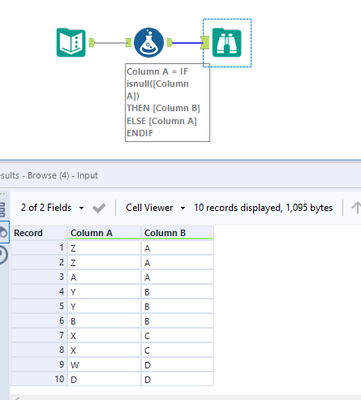Select the Browse binoculars tool
Viewport: 361px width, 400px height.
(x=227, y=43)
